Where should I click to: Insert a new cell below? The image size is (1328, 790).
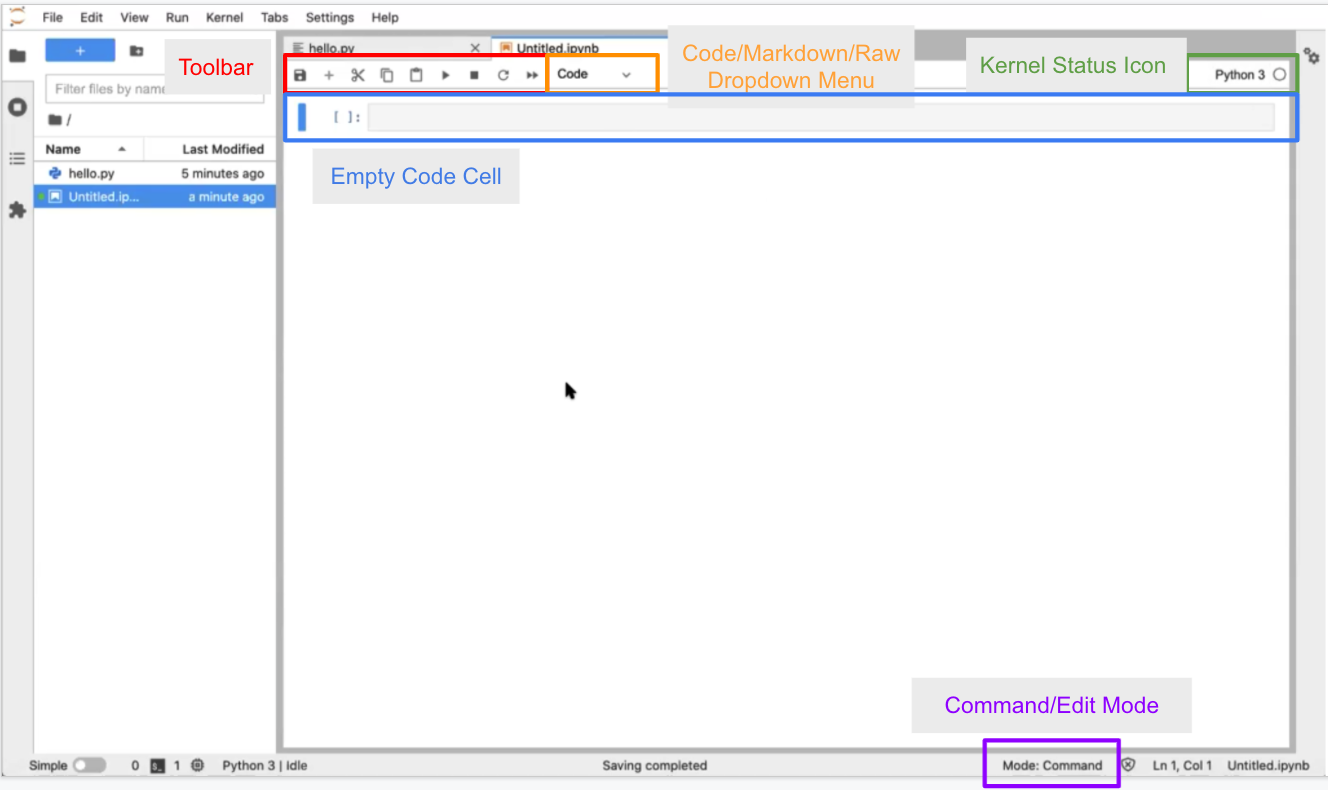tap(329, 74)
